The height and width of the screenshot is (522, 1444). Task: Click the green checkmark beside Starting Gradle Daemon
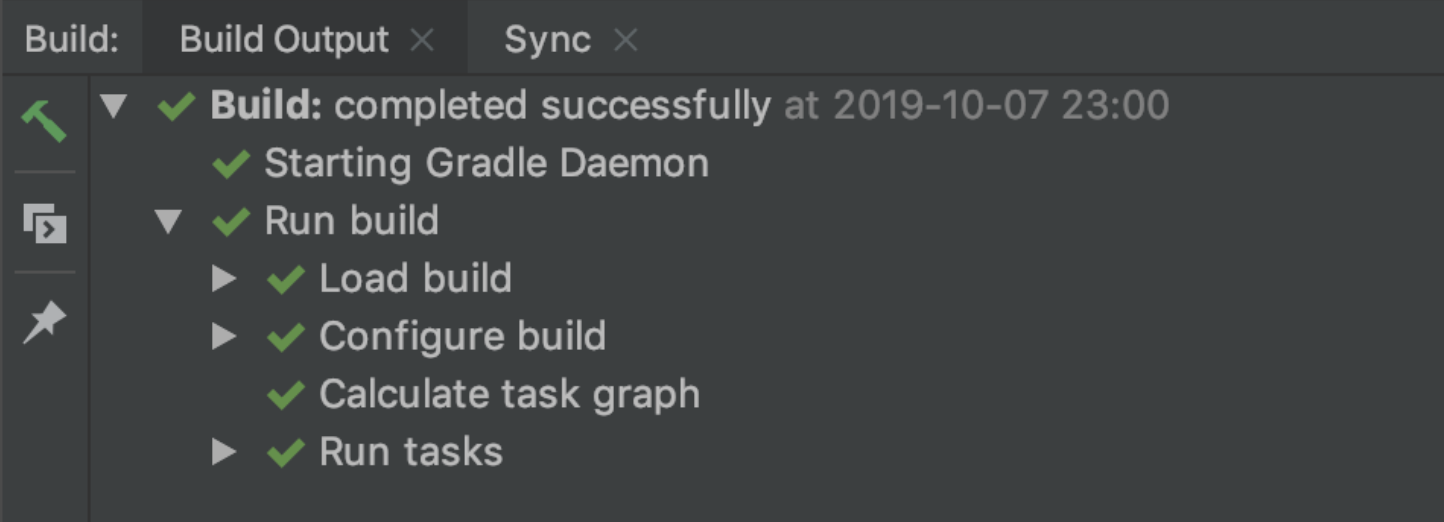point(231,164)
